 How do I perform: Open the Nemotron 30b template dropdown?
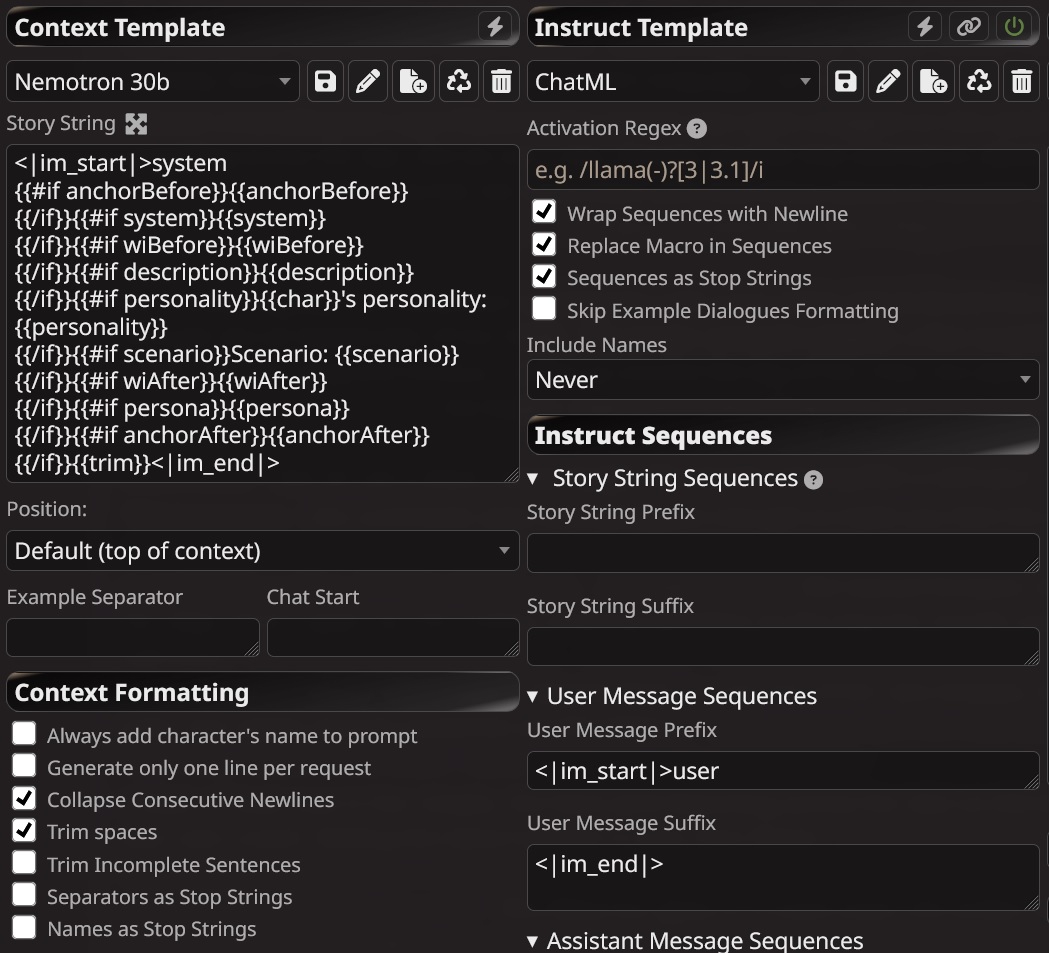(x=153, y=82)
